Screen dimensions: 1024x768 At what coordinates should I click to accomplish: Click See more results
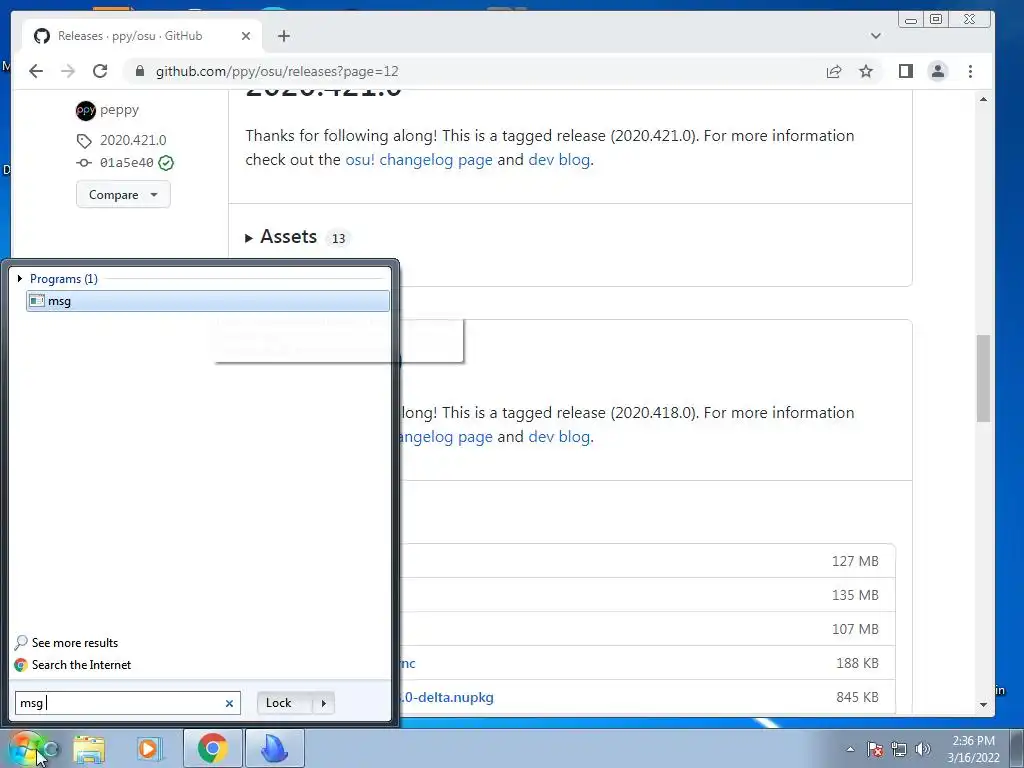tap(74, 643)
